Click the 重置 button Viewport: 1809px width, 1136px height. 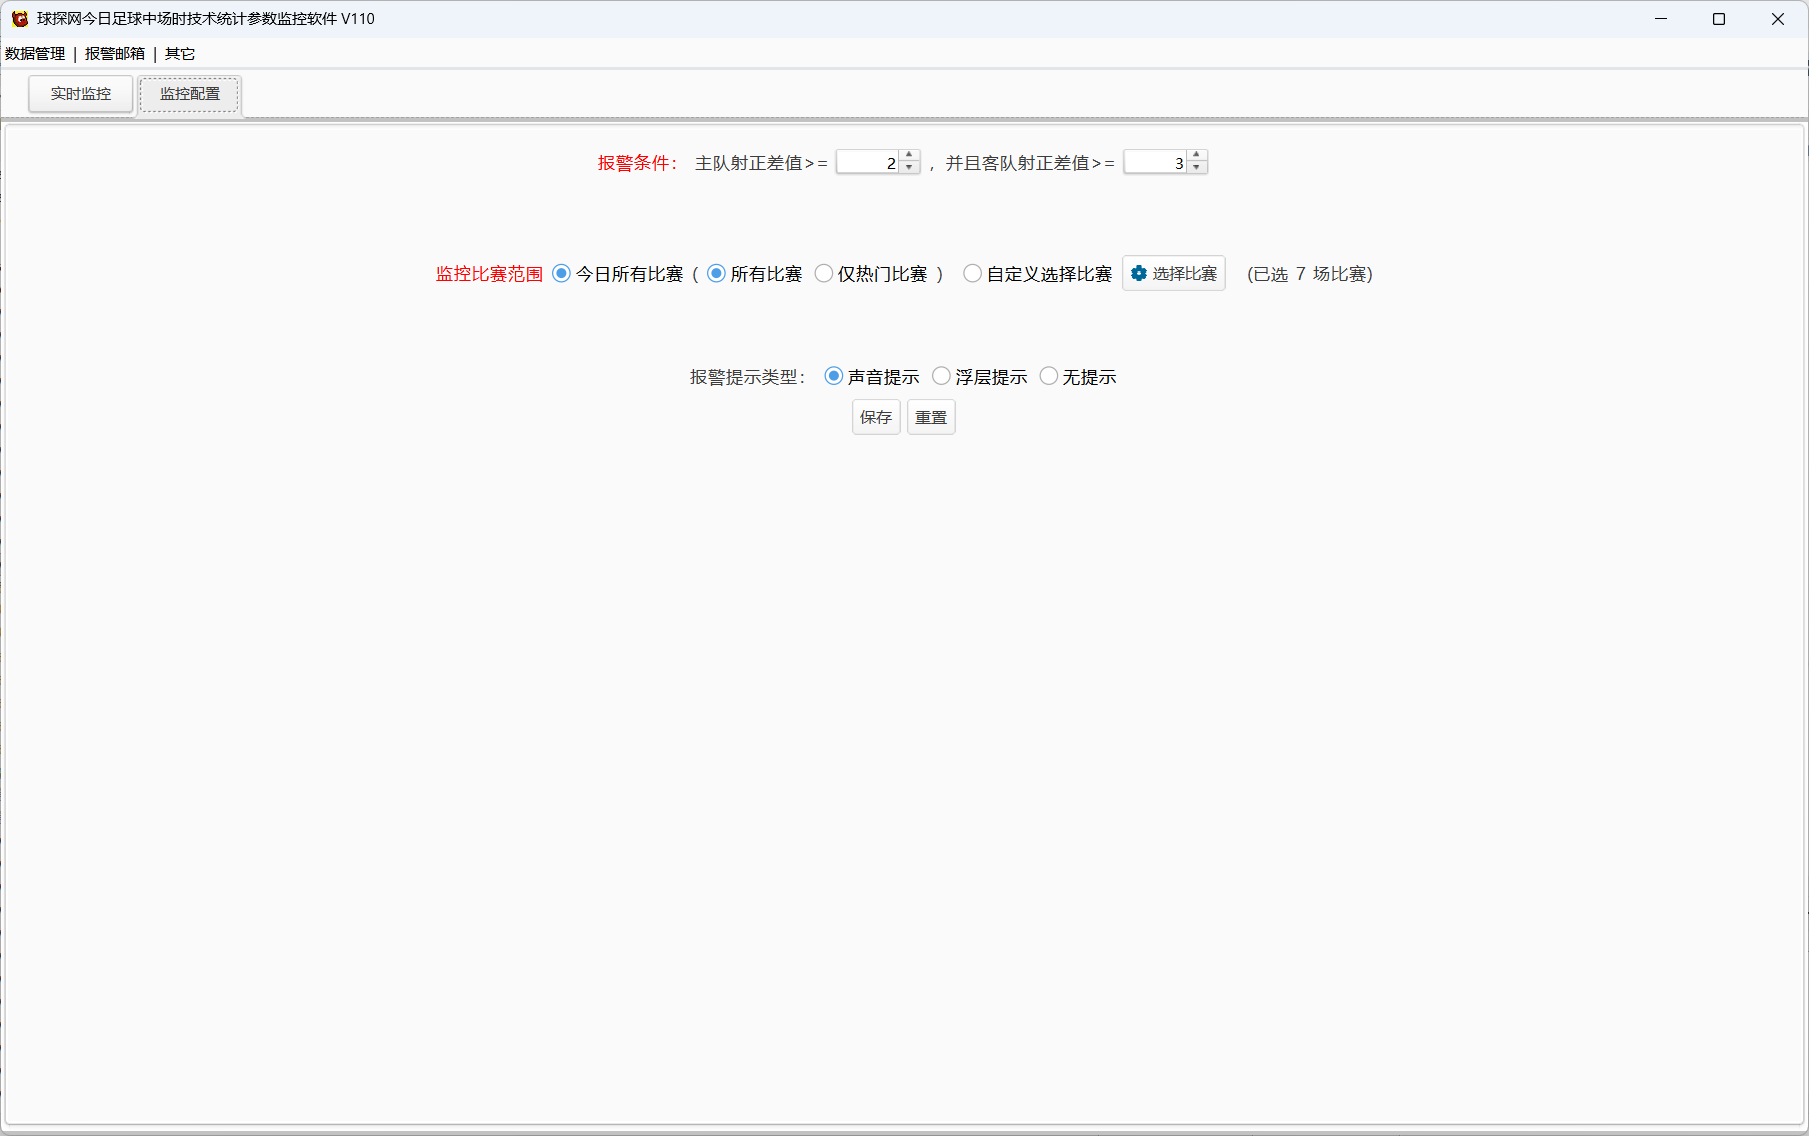tap(931, 417)
